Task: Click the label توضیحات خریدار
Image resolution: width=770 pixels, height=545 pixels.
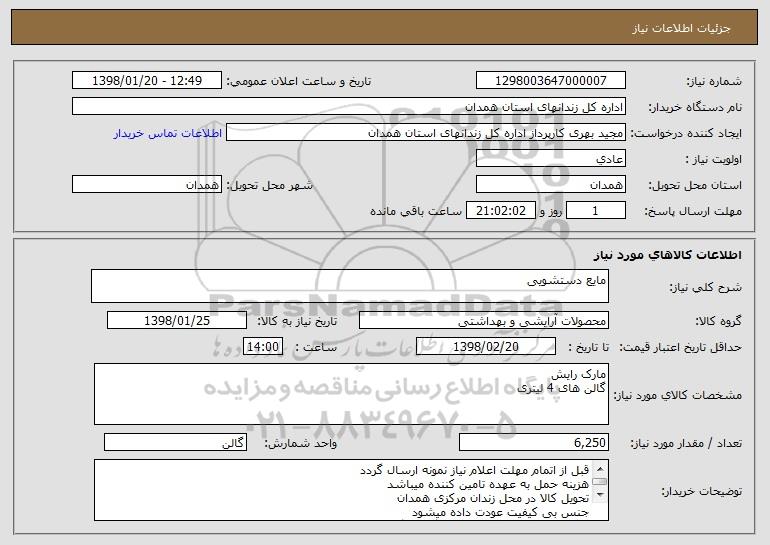Action: pyautogui.click(x=701, y=491)
